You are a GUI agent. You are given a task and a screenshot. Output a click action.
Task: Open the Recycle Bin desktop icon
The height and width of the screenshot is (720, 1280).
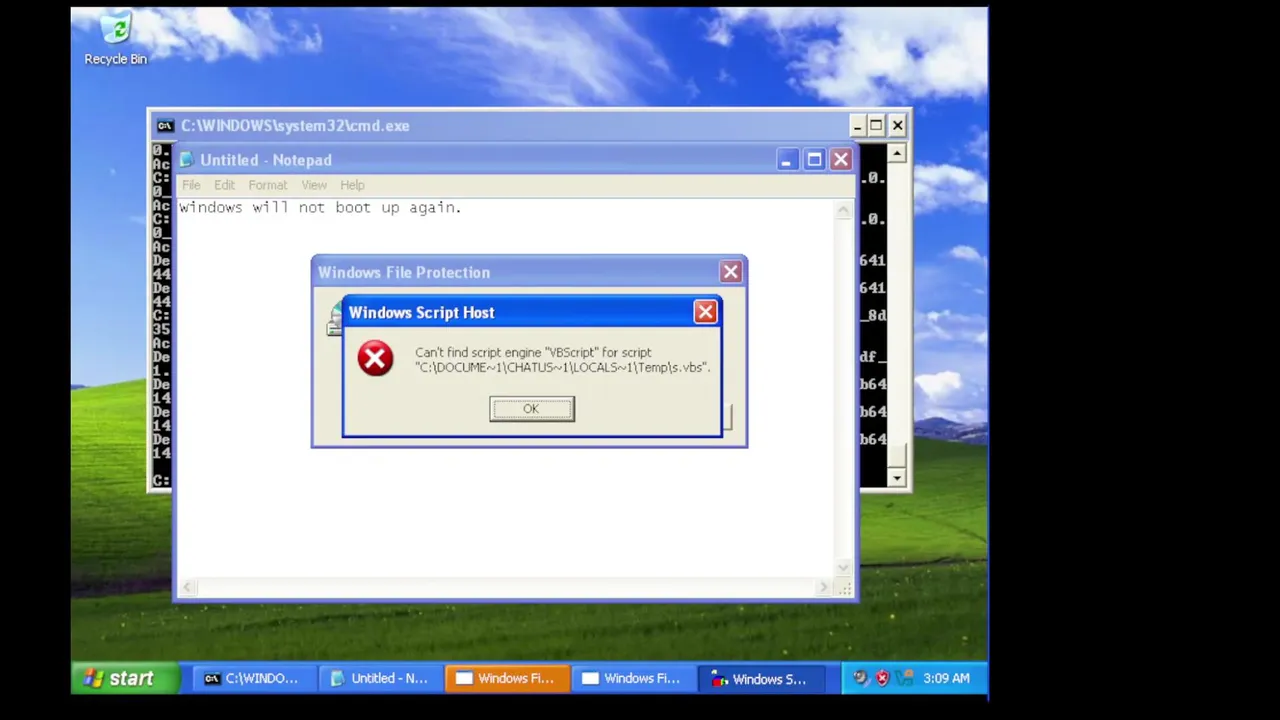pos(115,40)
